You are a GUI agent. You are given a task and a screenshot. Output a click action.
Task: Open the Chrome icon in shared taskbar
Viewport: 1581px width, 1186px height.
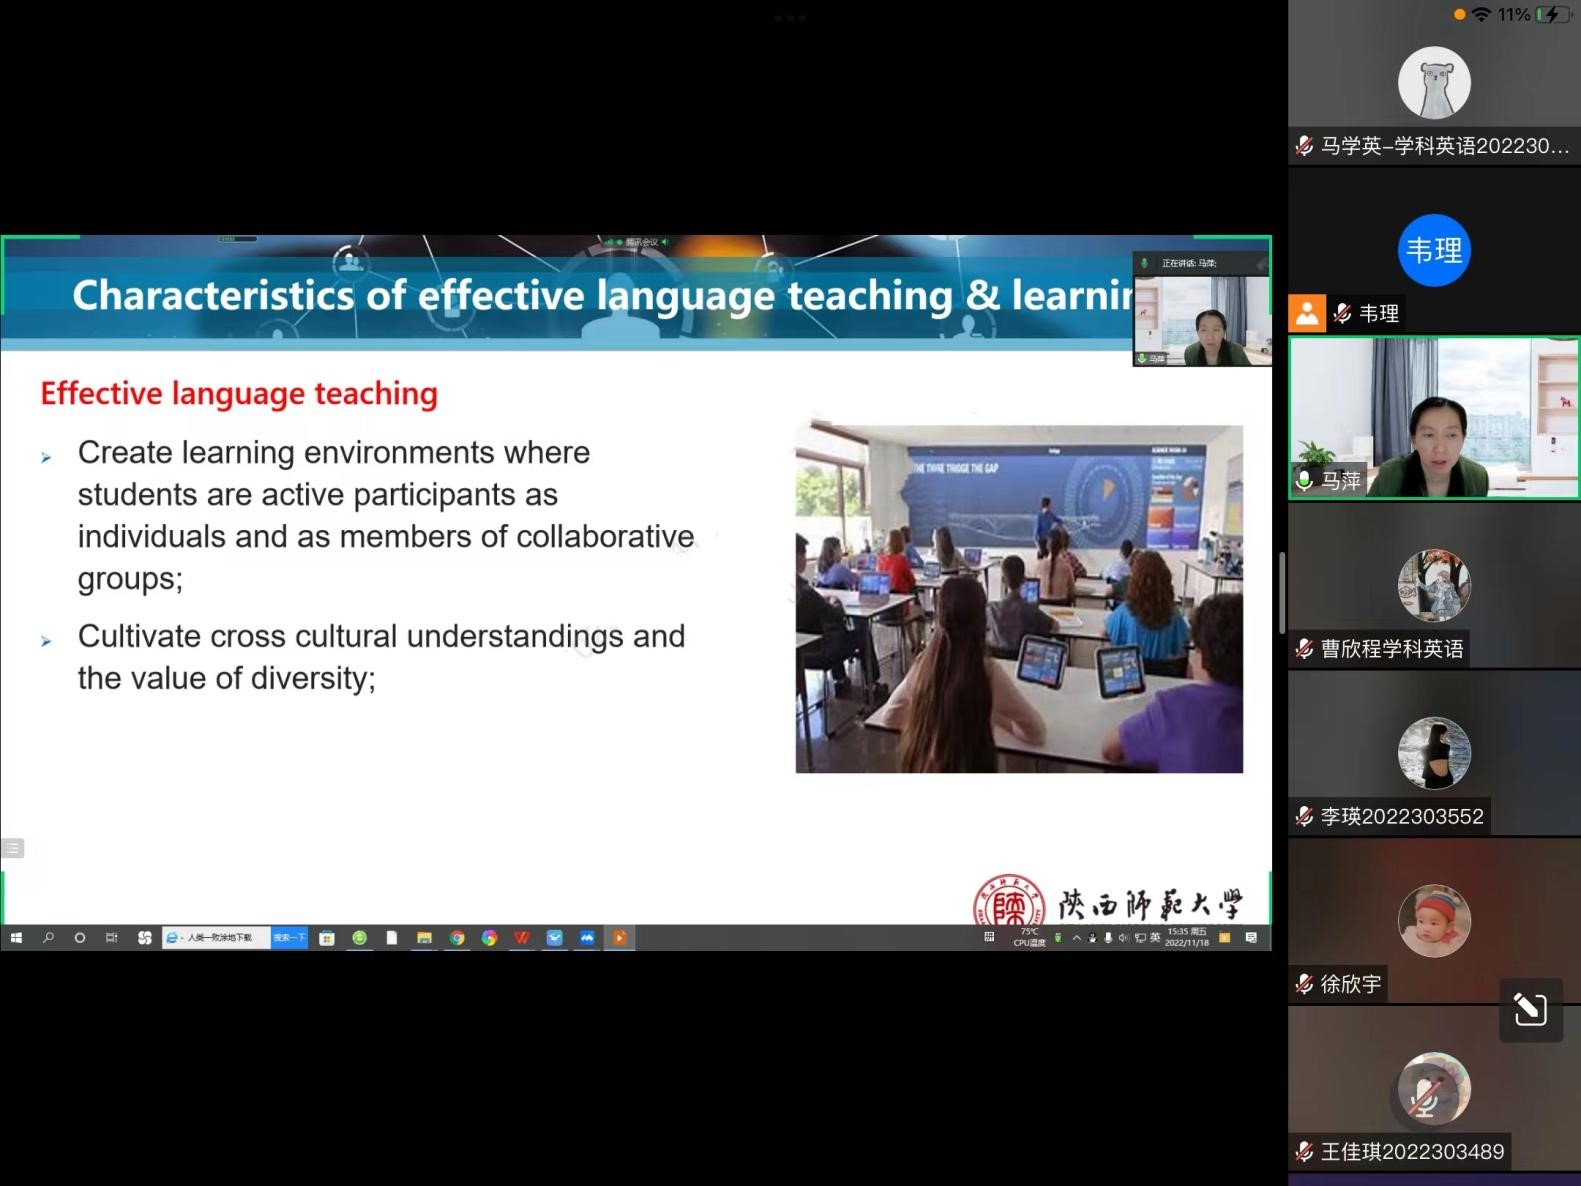[457, 938]
